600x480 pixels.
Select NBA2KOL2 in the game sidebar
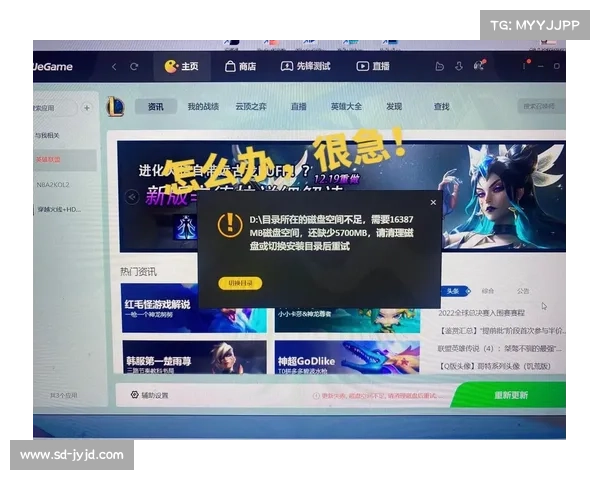(55, 184)
